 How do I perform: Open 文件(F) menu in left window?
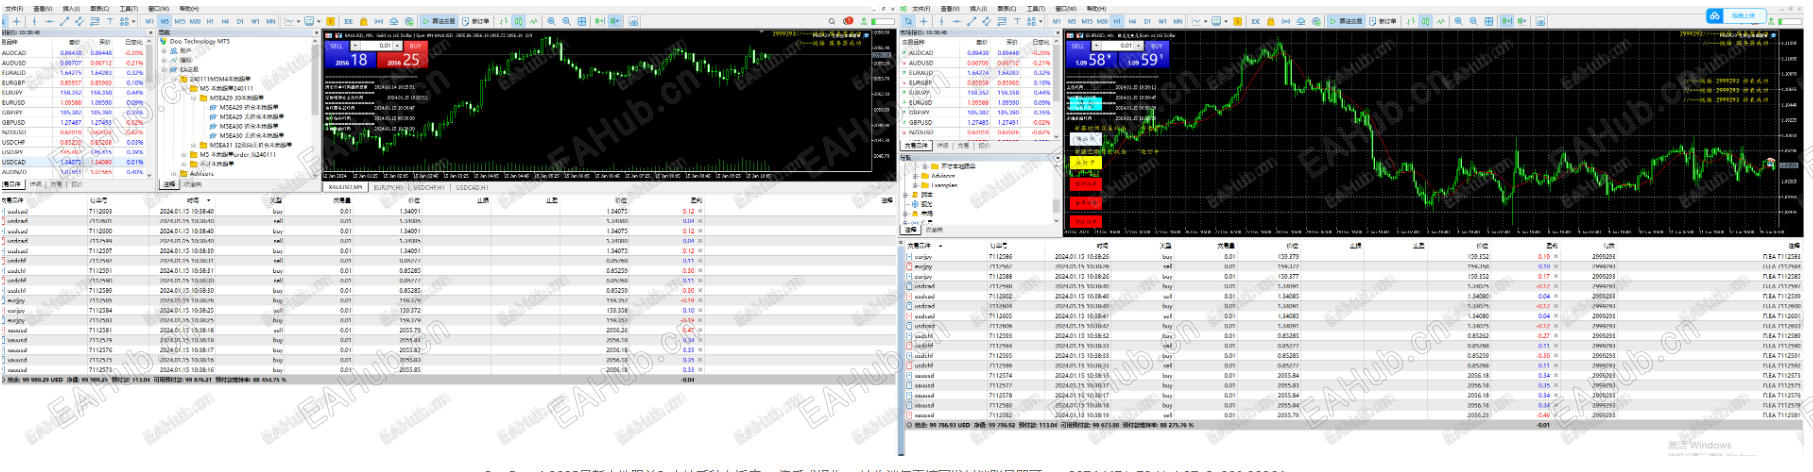coord(14,8)
